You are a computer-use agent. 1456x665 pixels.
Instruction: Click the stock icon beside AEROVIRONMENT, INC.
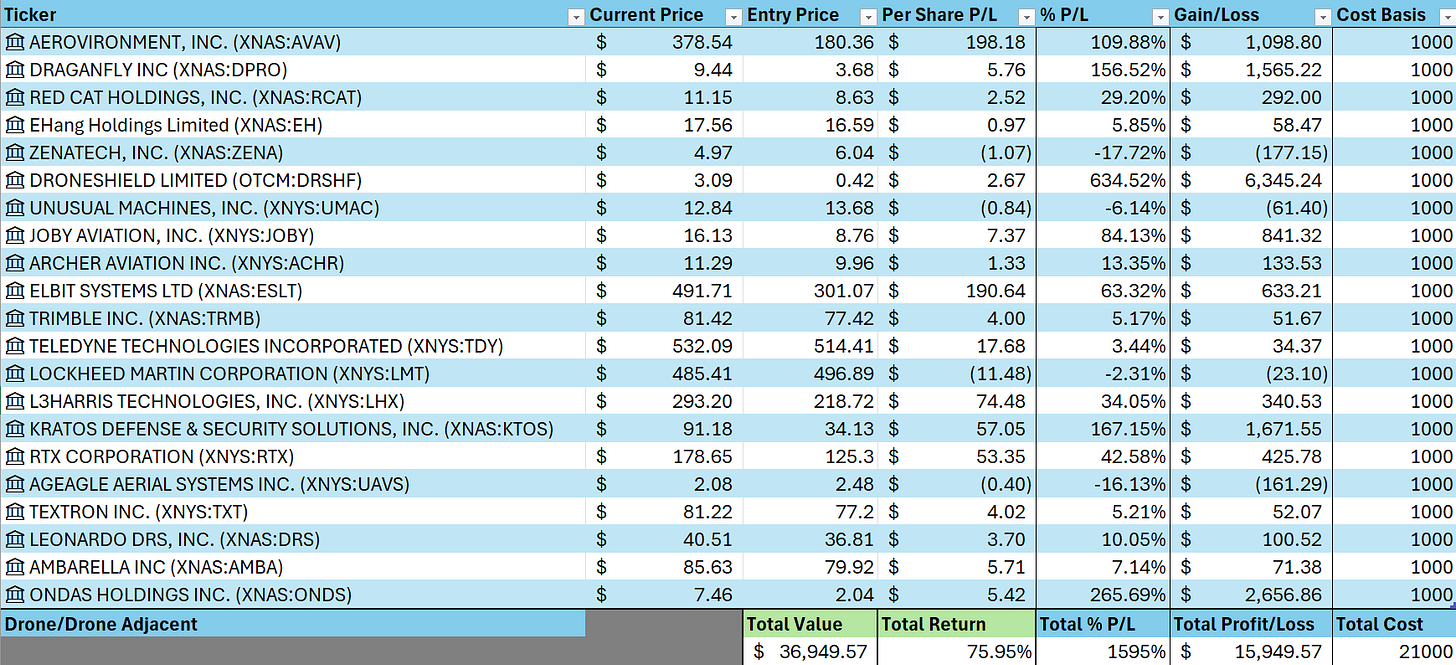point(15,42)
